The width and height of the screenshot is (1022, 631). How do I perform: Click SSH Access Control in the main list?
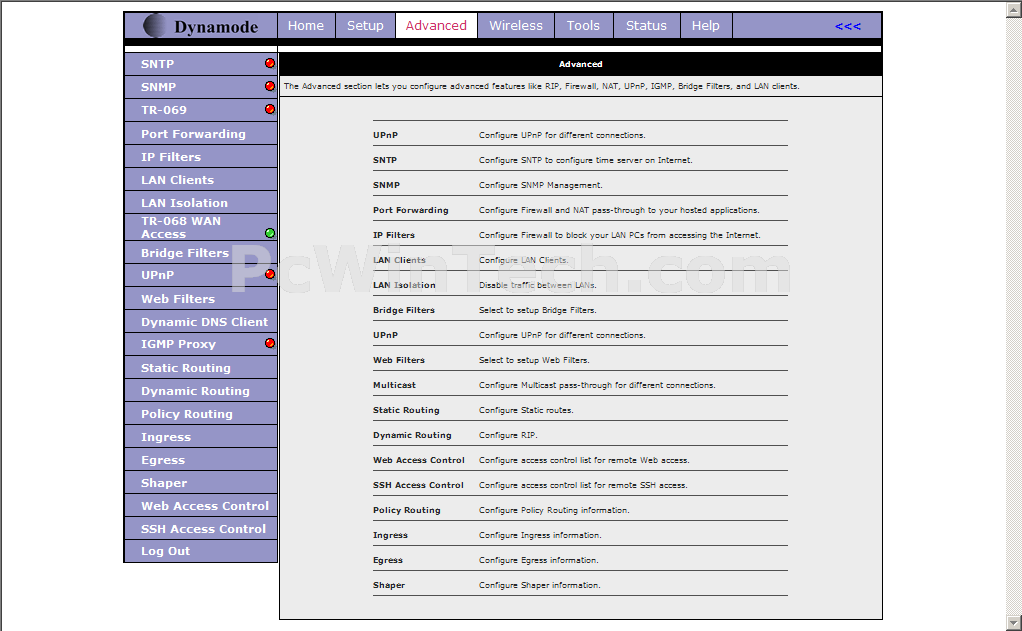tap(418, 485)
